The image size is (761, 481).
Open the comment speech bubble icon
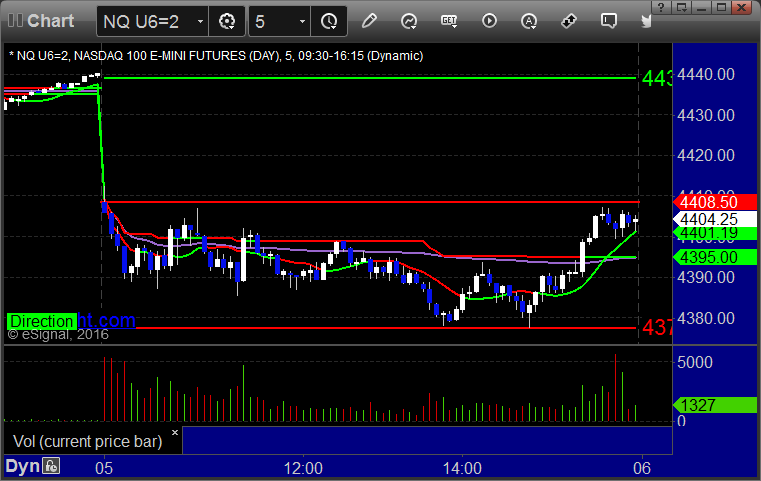click(609, 21)
